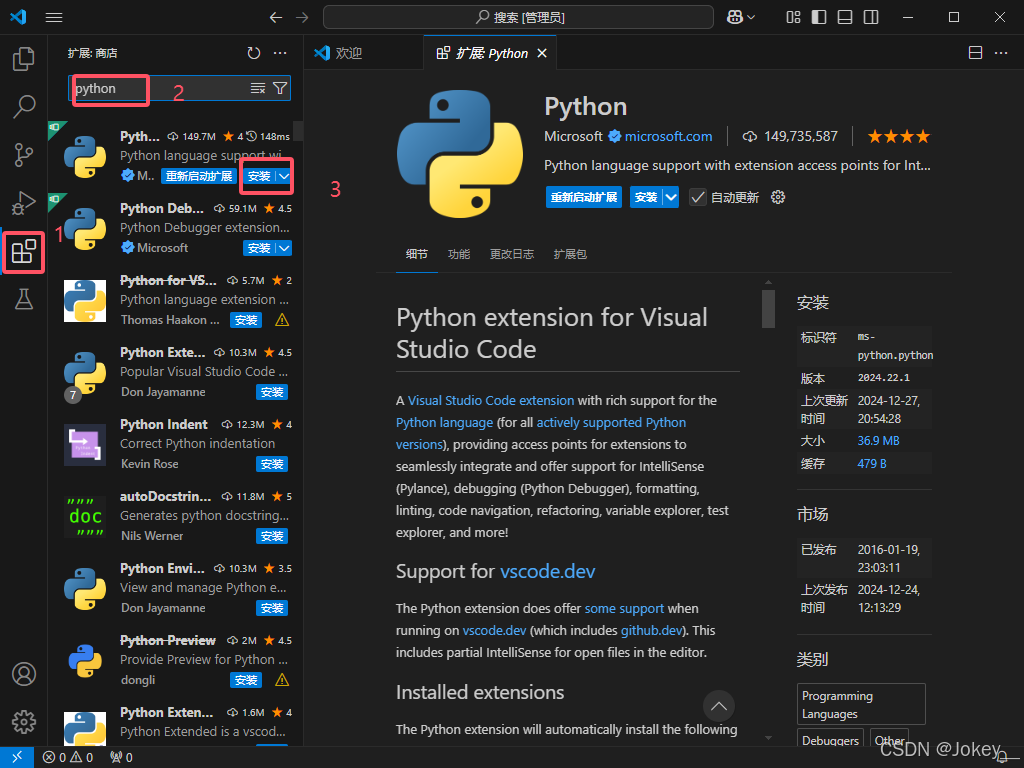Open the vscode.dev heading link
Image resolution: width=1024 pixels, height=768 pixels.
point(547,571)
